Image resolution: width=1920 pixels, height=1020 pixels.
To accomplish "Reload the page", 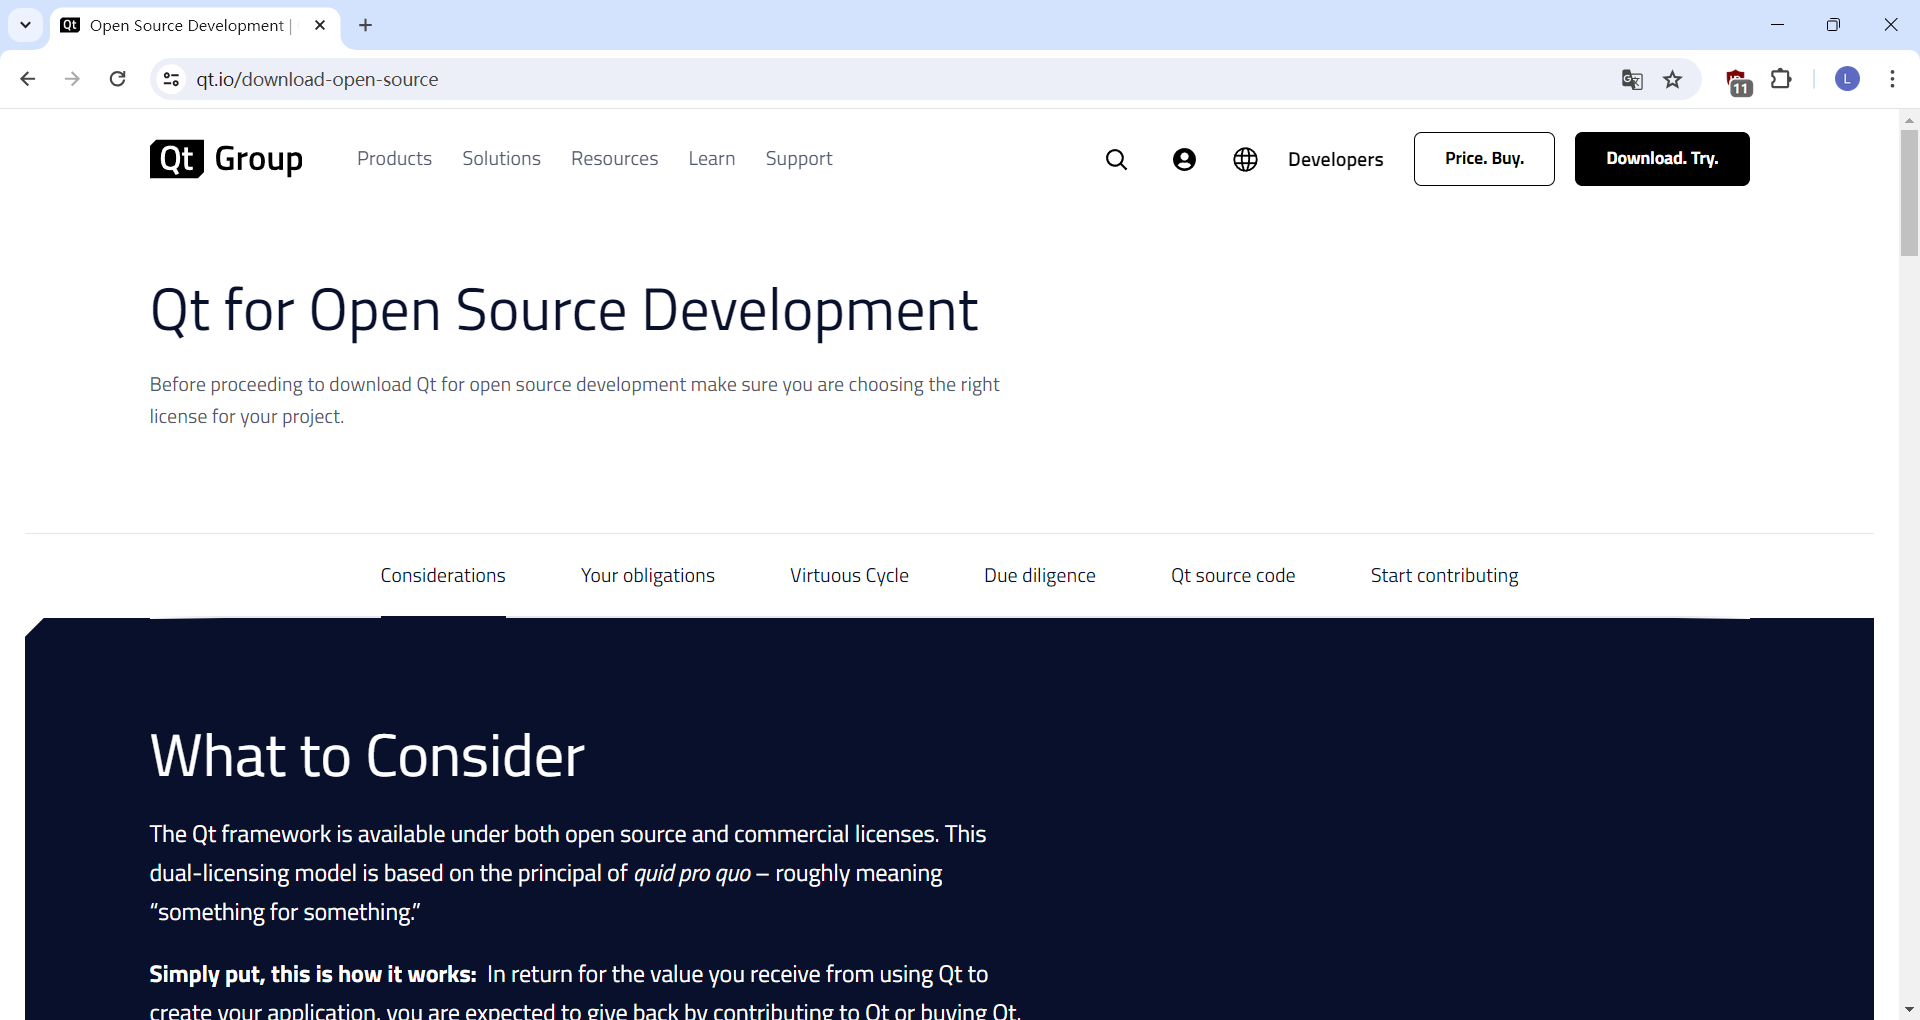I will [118, 79].
